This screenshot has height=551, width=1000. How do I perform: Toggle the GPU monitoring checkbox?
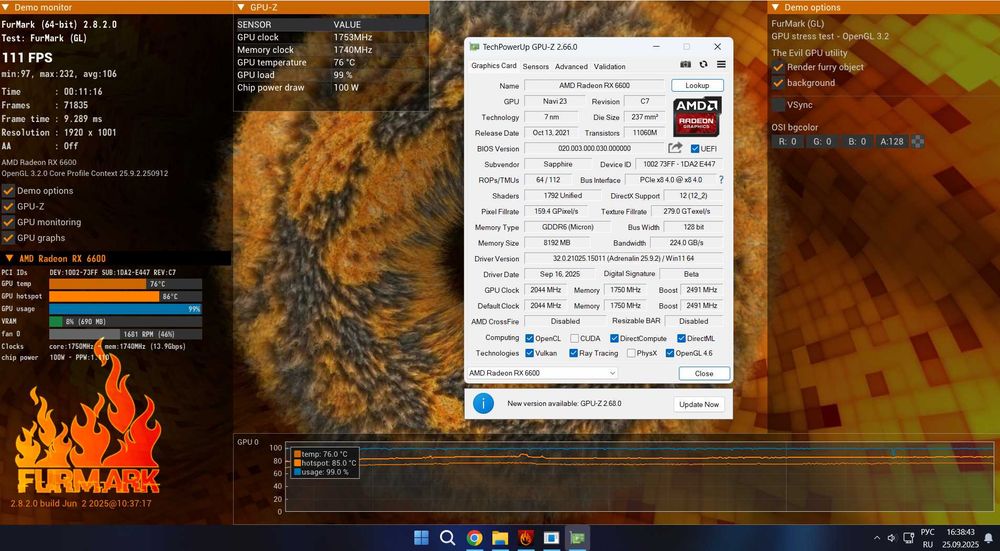tap(8, 222)
